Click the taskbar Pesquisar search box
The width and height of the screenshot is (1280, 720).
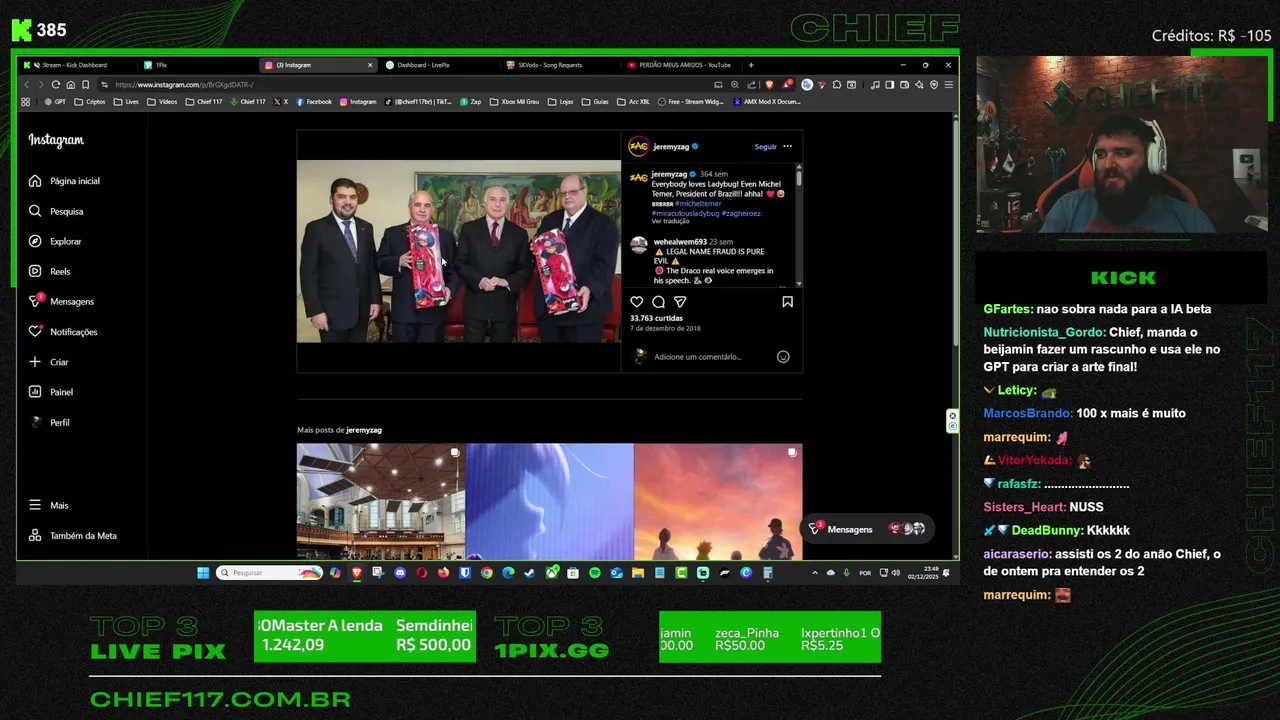tap(269, 573)
